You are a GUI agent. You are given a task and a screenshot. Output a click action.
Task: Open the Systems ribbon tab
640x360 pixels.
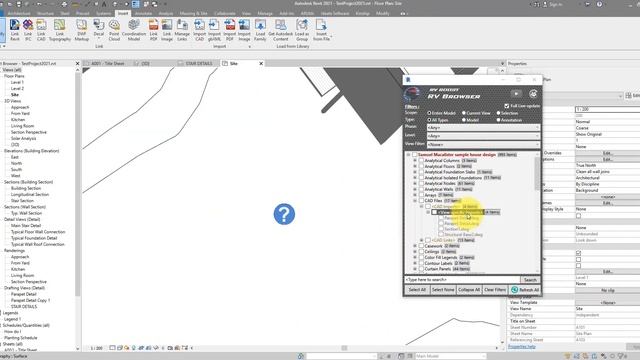click(104, 13)
